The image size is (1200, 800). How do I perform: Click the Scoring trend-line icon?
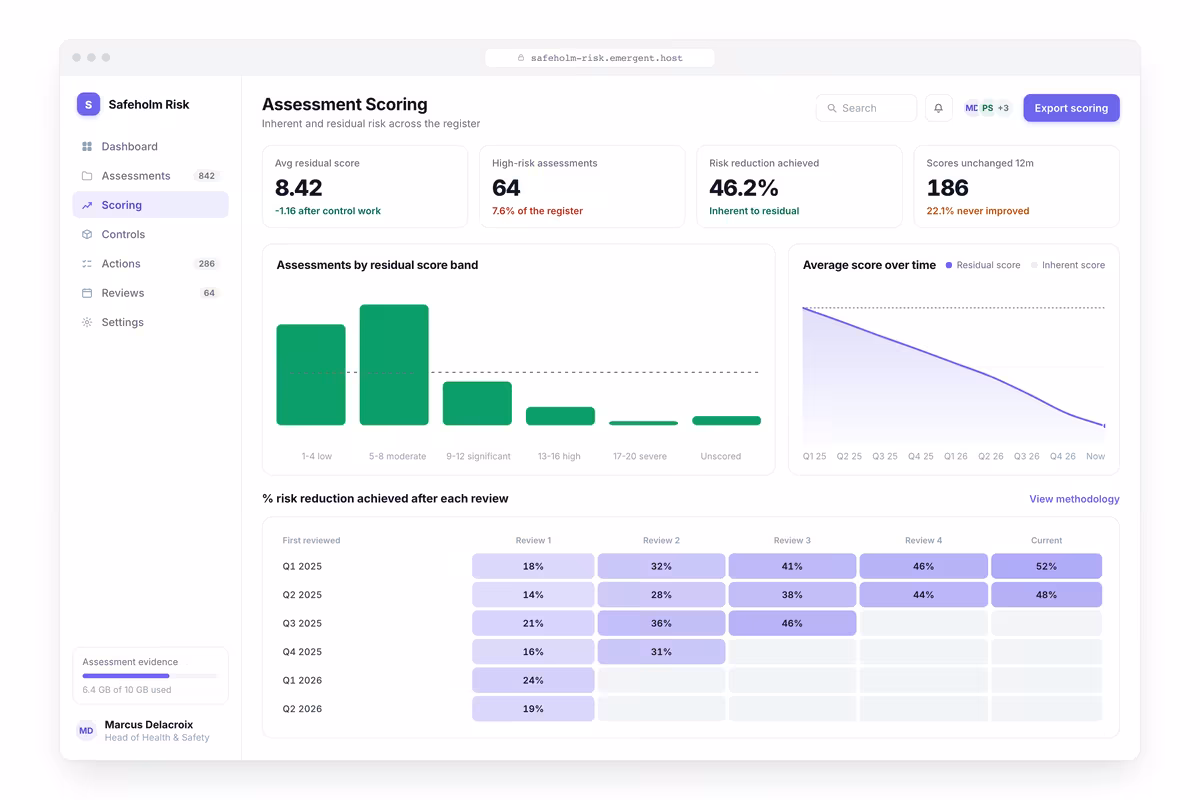tap(87, 205)
